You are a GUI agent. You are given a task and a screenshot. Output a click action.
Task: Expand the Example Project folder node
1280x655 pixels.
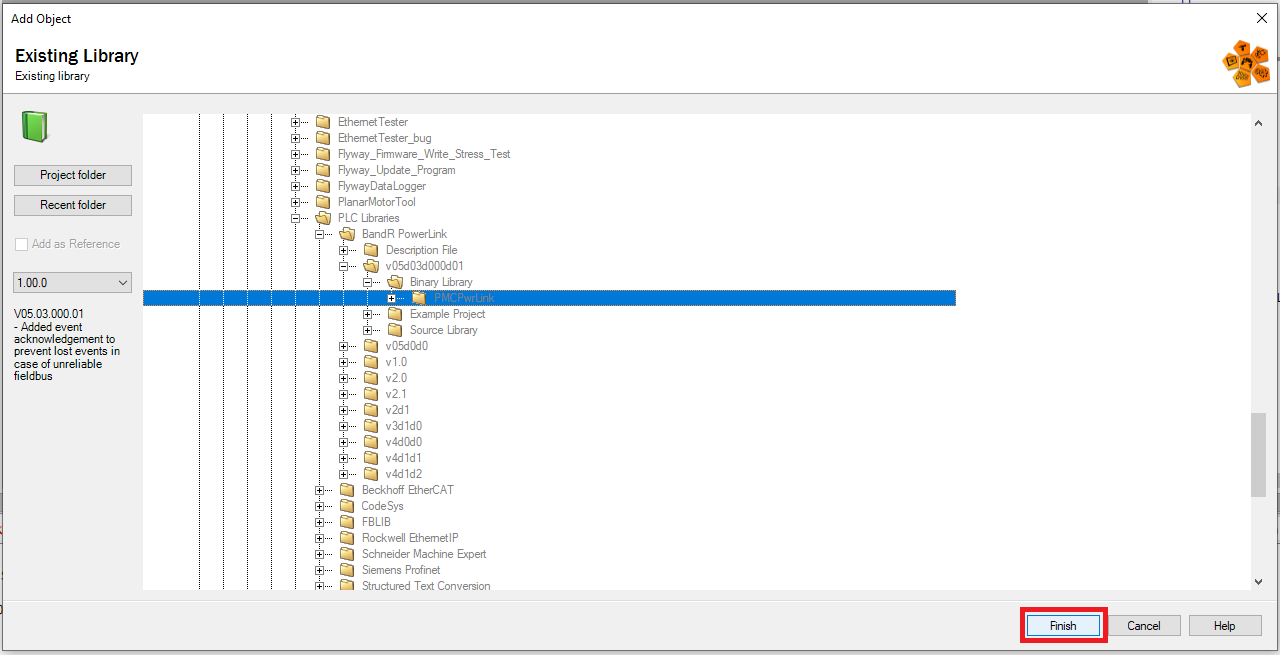tap(368, 314)
